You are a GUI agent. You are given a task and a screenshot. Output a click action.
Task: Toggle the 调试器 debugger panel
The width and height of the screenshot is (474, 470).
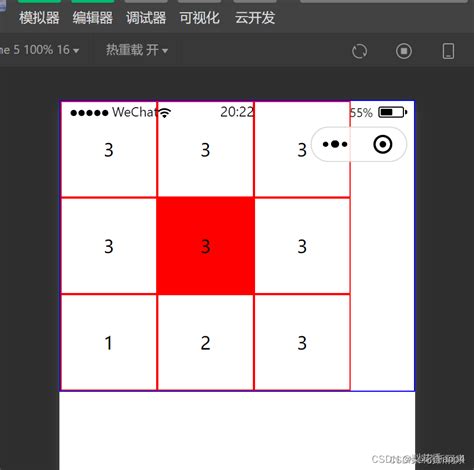pos(146,18)
